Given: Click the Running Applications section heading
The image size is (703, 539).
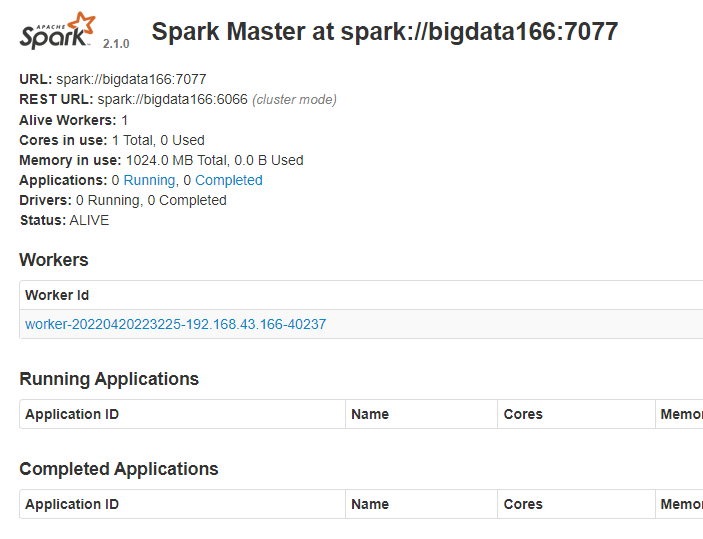Looking at the screenshot, I should click(x=109, y=379).
